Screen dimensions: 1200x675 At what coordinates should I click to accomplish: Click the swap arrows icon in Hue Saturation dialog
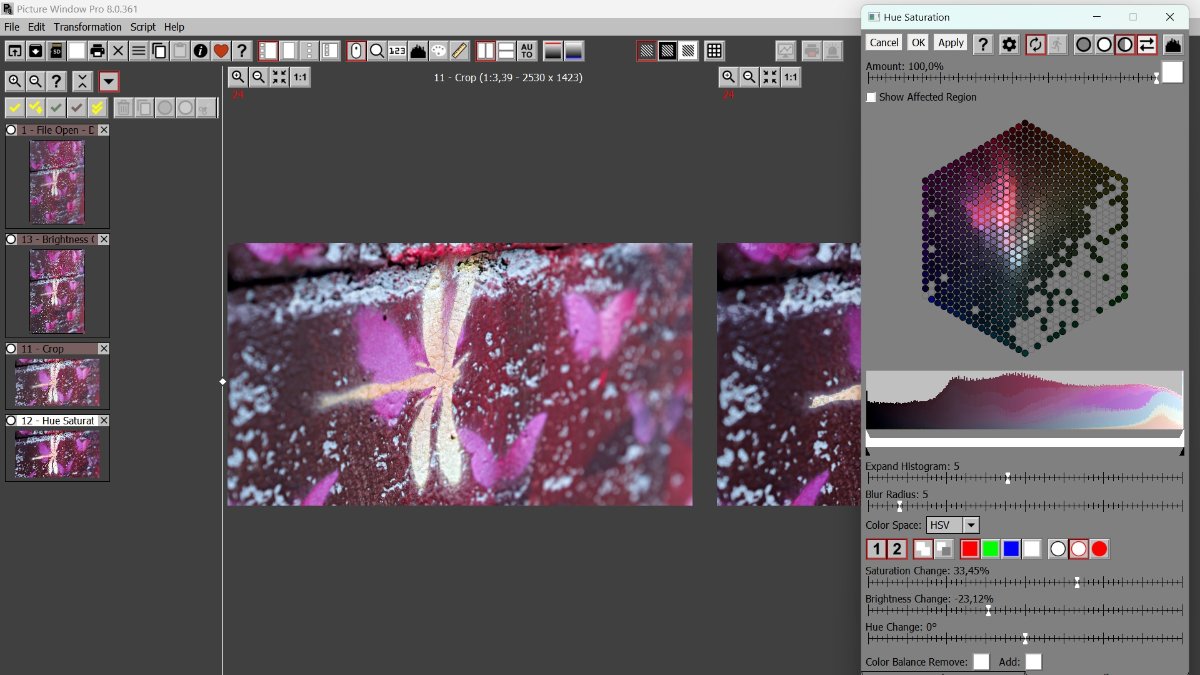pyautogui.click(x=1147, y=44)
